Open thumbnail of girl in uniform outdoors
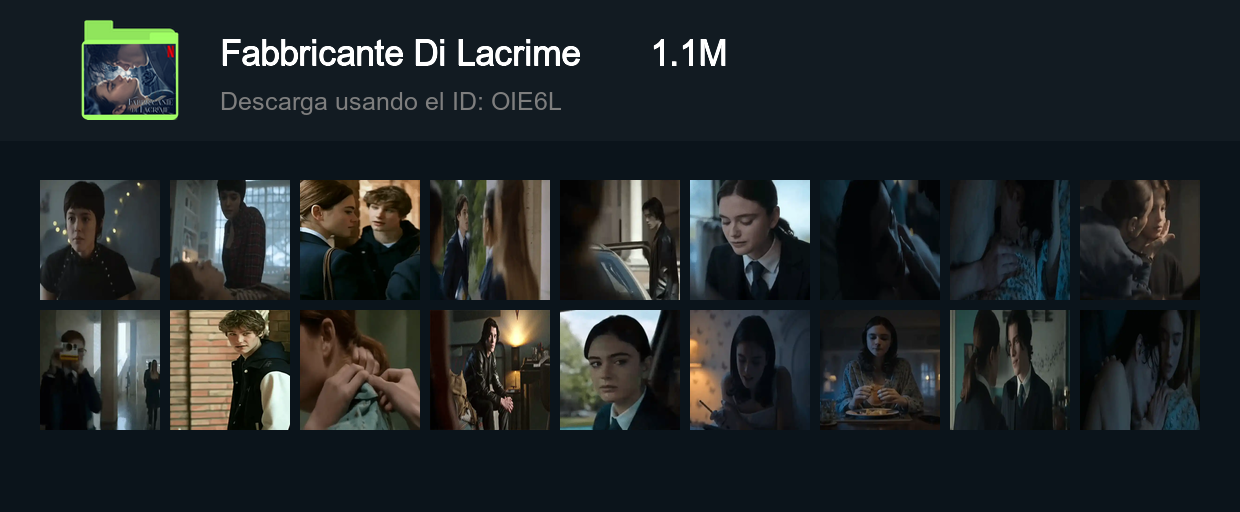 620,370
